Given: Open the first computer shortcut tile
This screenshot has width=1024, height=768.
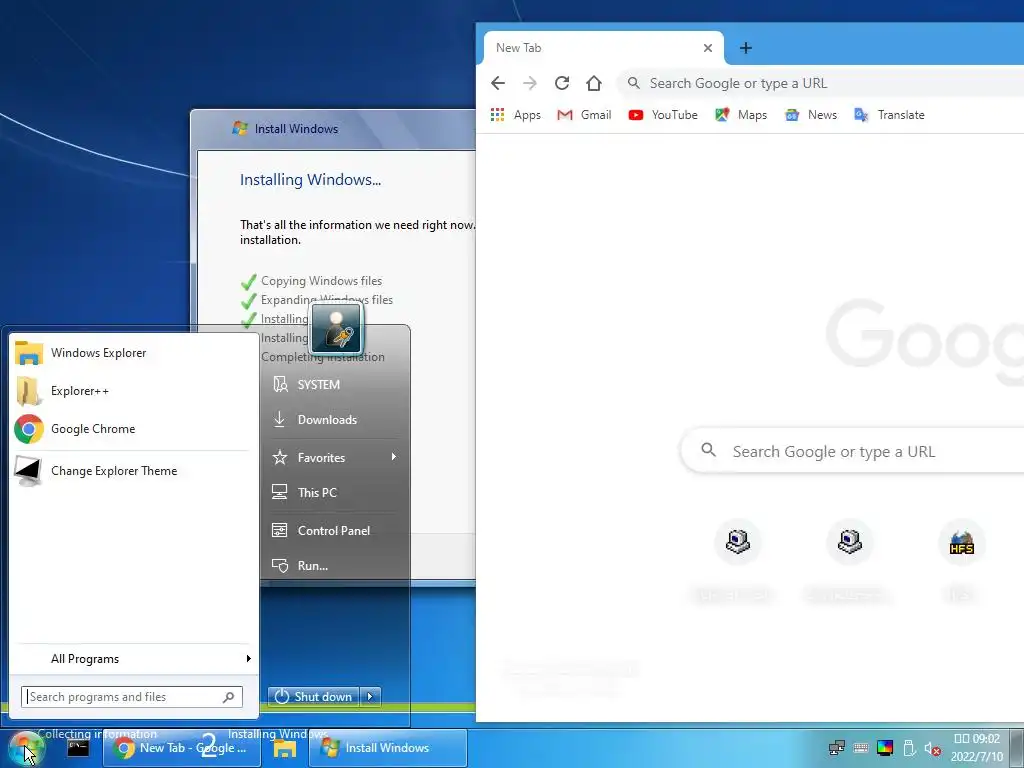Looking at the screenshot, I should pos(737,542).
